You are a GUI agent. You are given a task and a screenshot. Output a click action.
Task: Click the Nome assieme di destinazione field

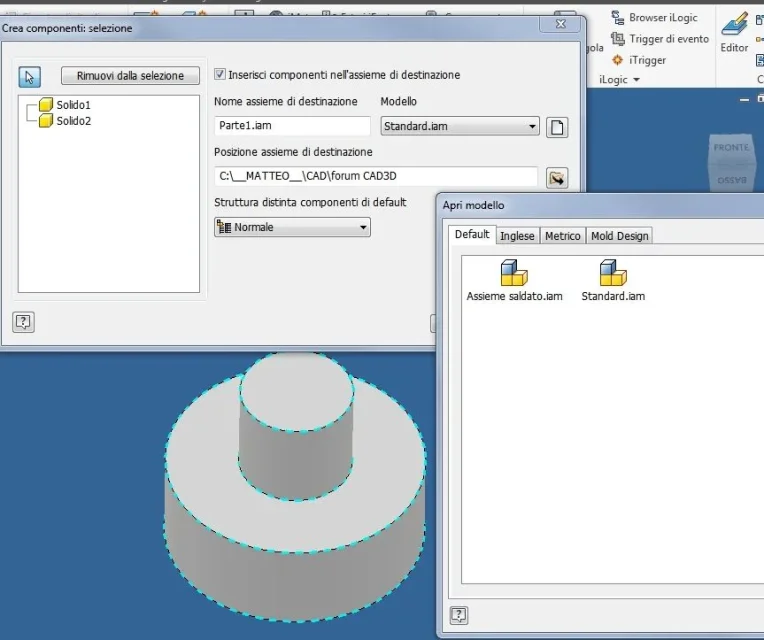292,126
